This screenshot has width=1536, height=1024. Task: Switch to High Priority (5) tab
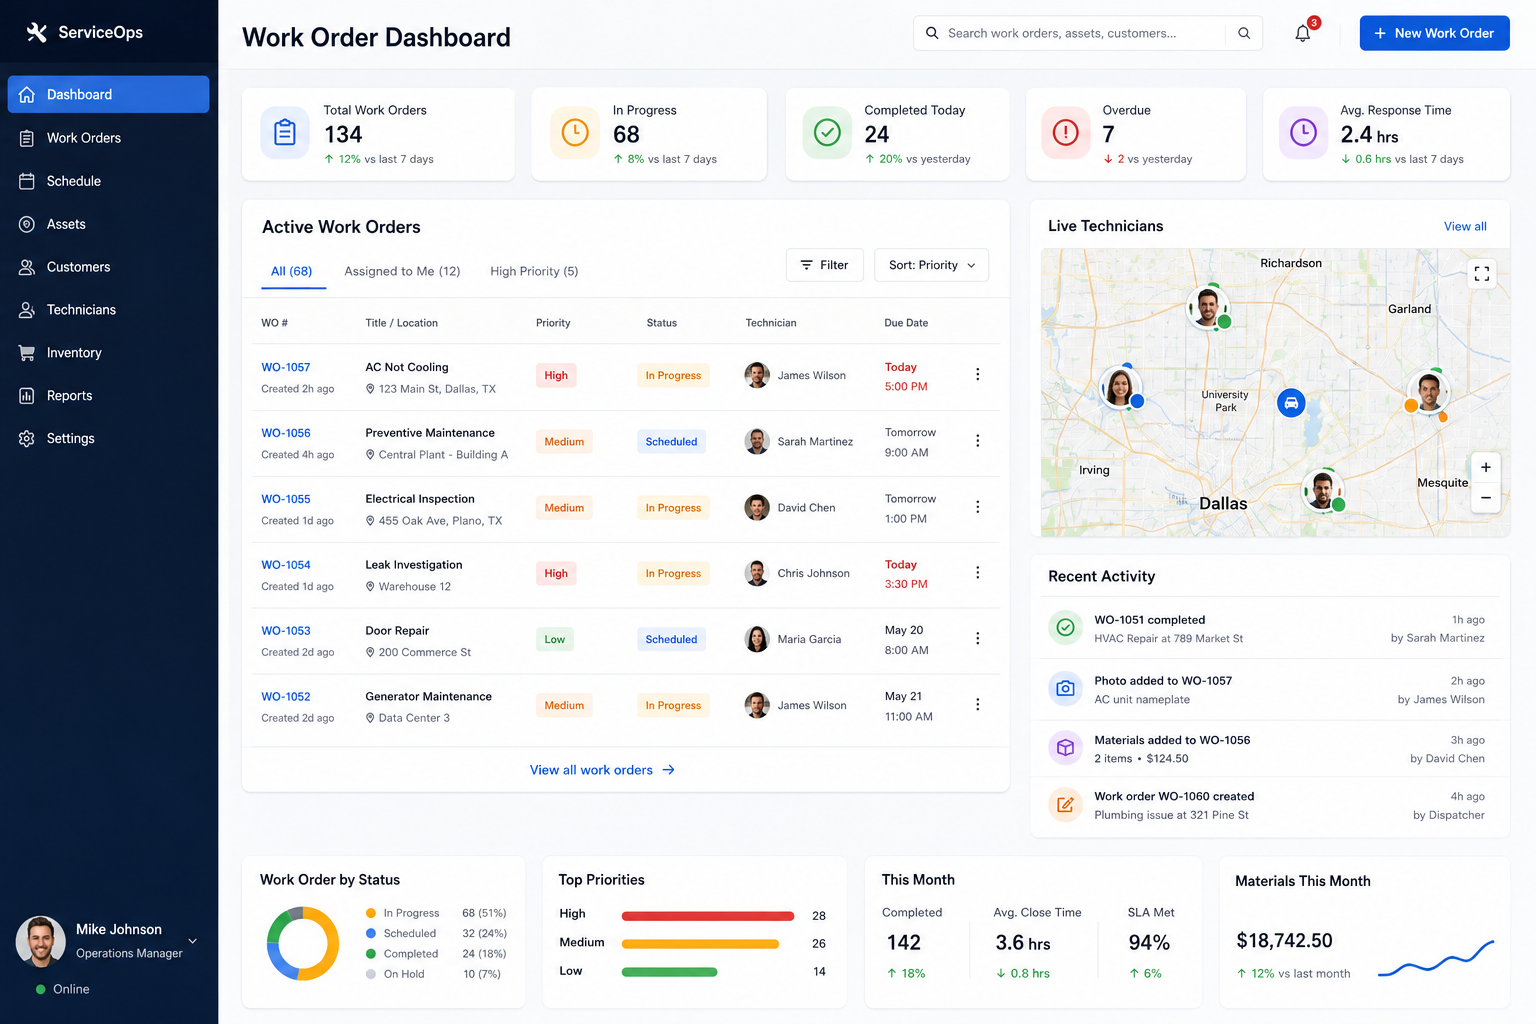(x=534, y=271)
